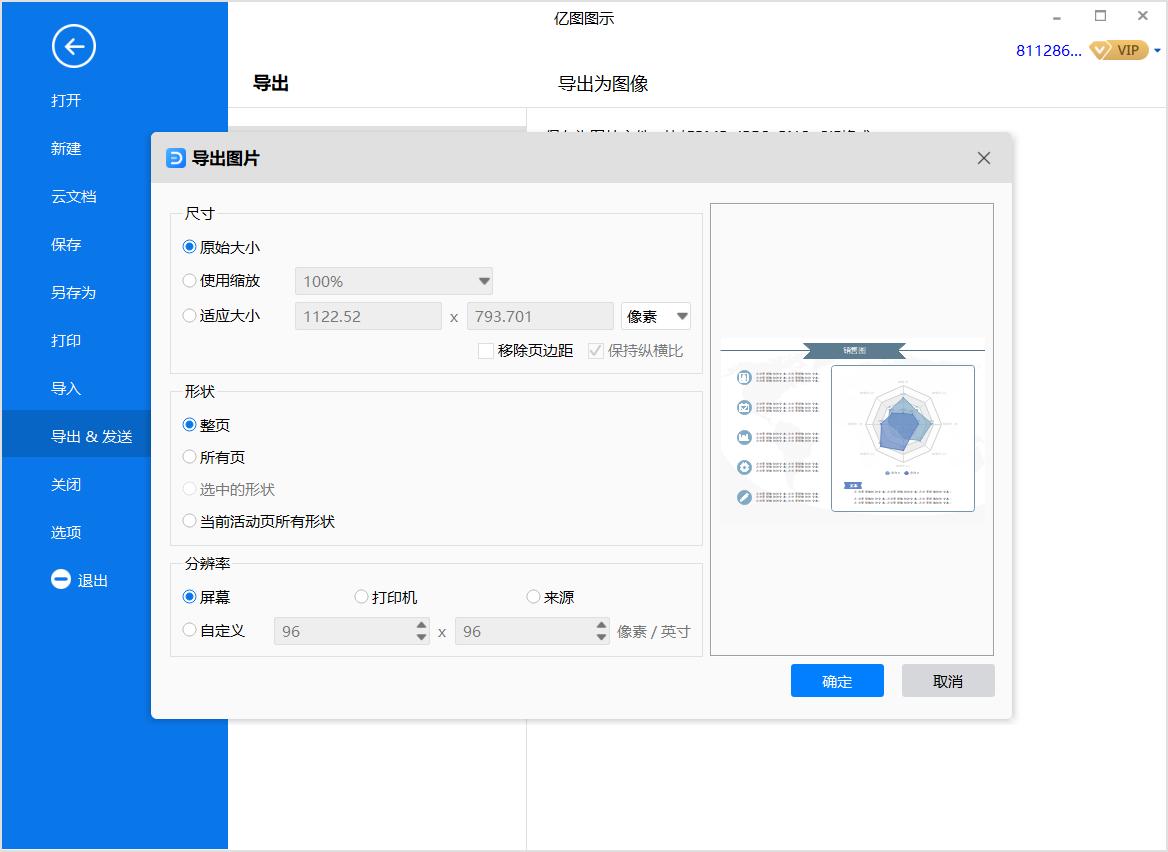This screenshot has width=1168, height=852.
Task: Open the 100% zoom dropdown
Action: 393,281
